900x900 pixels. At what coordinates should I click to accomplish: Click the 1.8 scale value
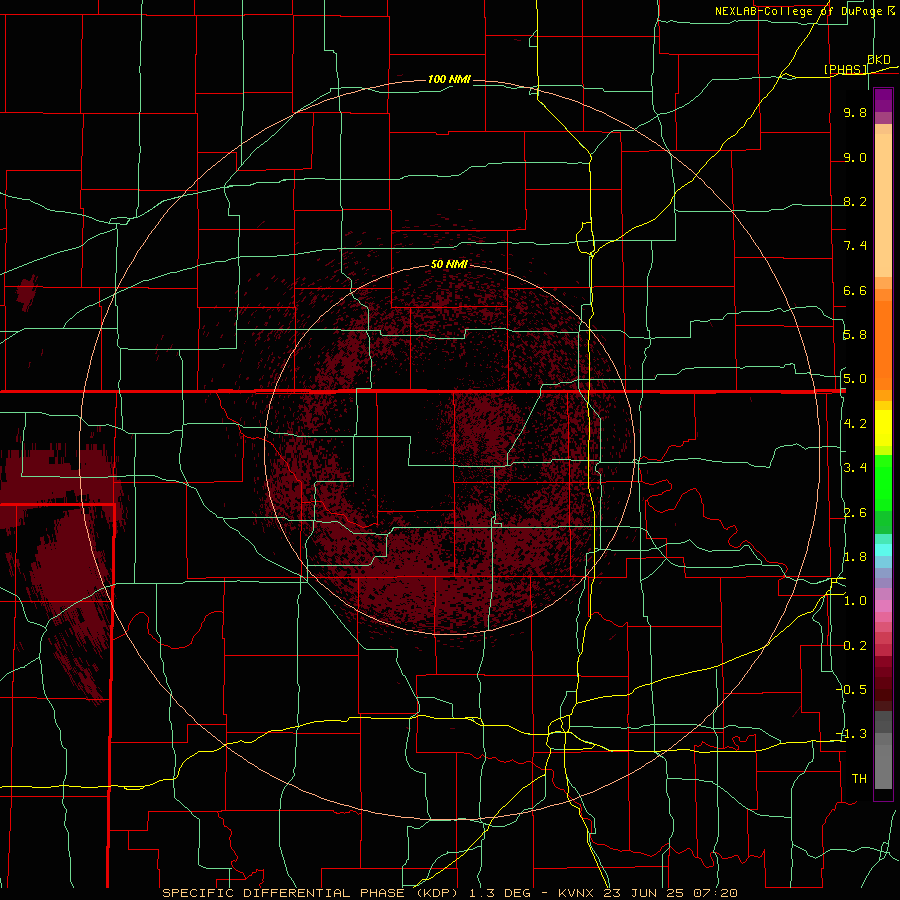click(x=855, y=557)
